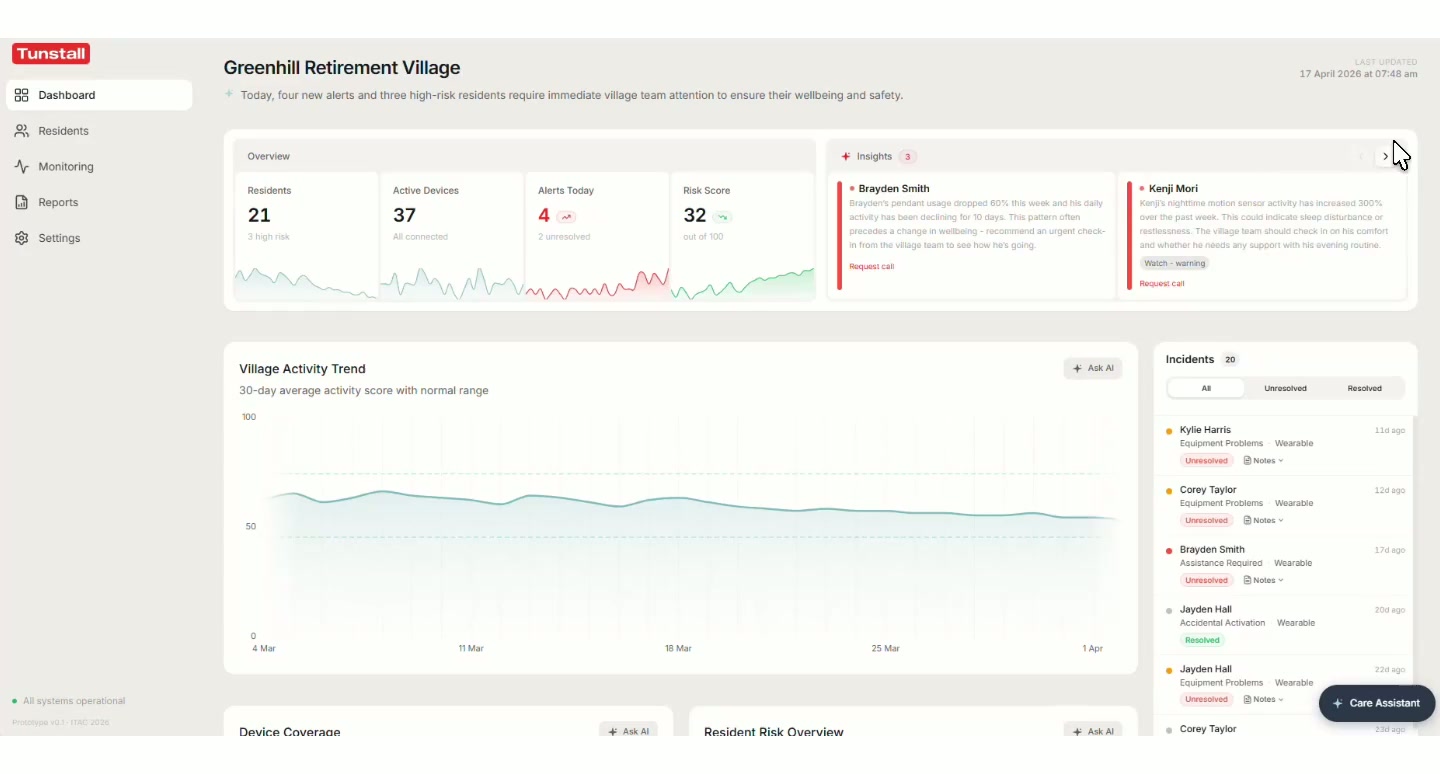
Task: Open the Monitoring section
Action: pyautogui.click(x=99, y=167)
